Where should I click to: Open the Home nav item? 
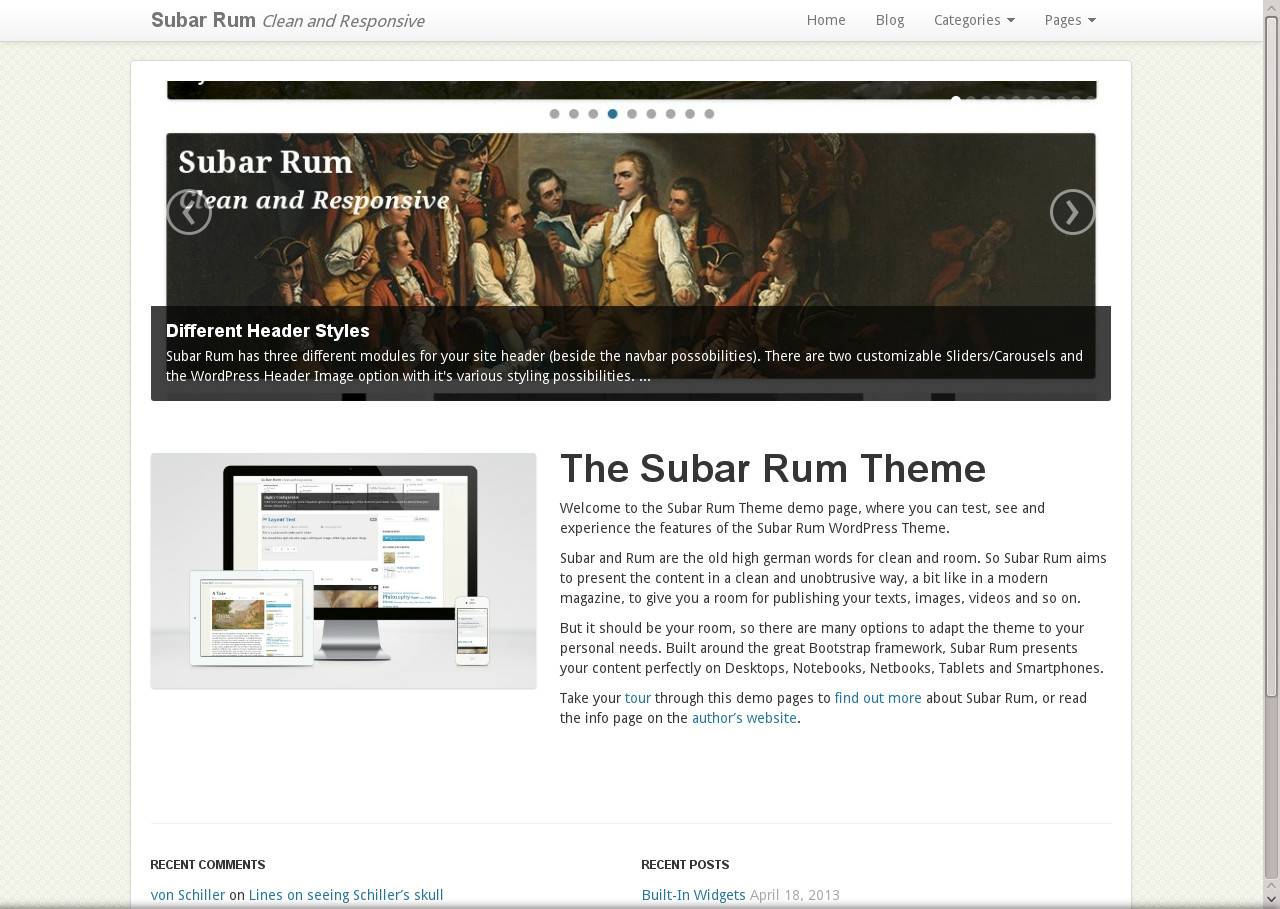[826, 20]
